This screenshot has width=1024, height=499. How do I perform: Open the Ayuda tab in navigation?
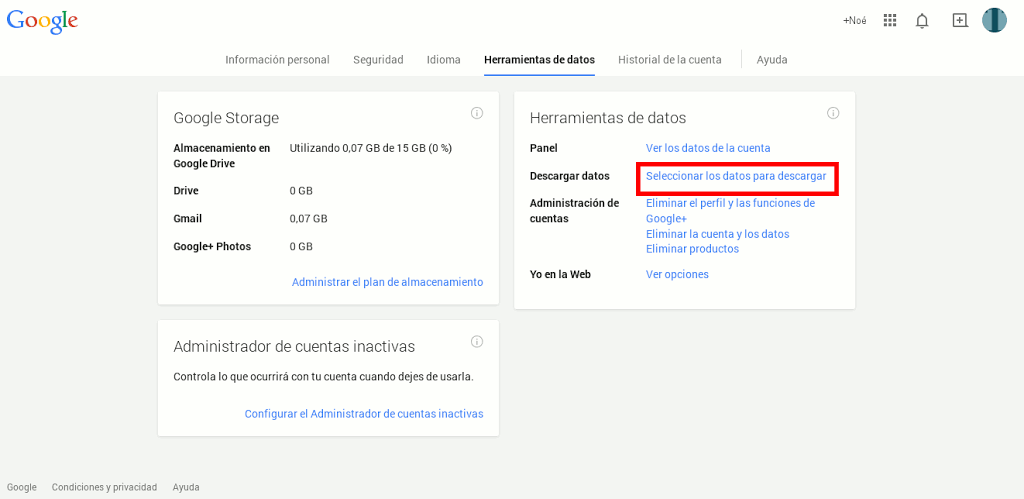pyautogui.click(x=772, y=60)
